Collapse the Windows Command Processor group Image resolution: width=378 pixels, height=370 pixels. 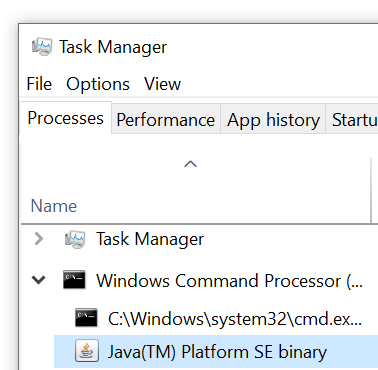point(38,280)
